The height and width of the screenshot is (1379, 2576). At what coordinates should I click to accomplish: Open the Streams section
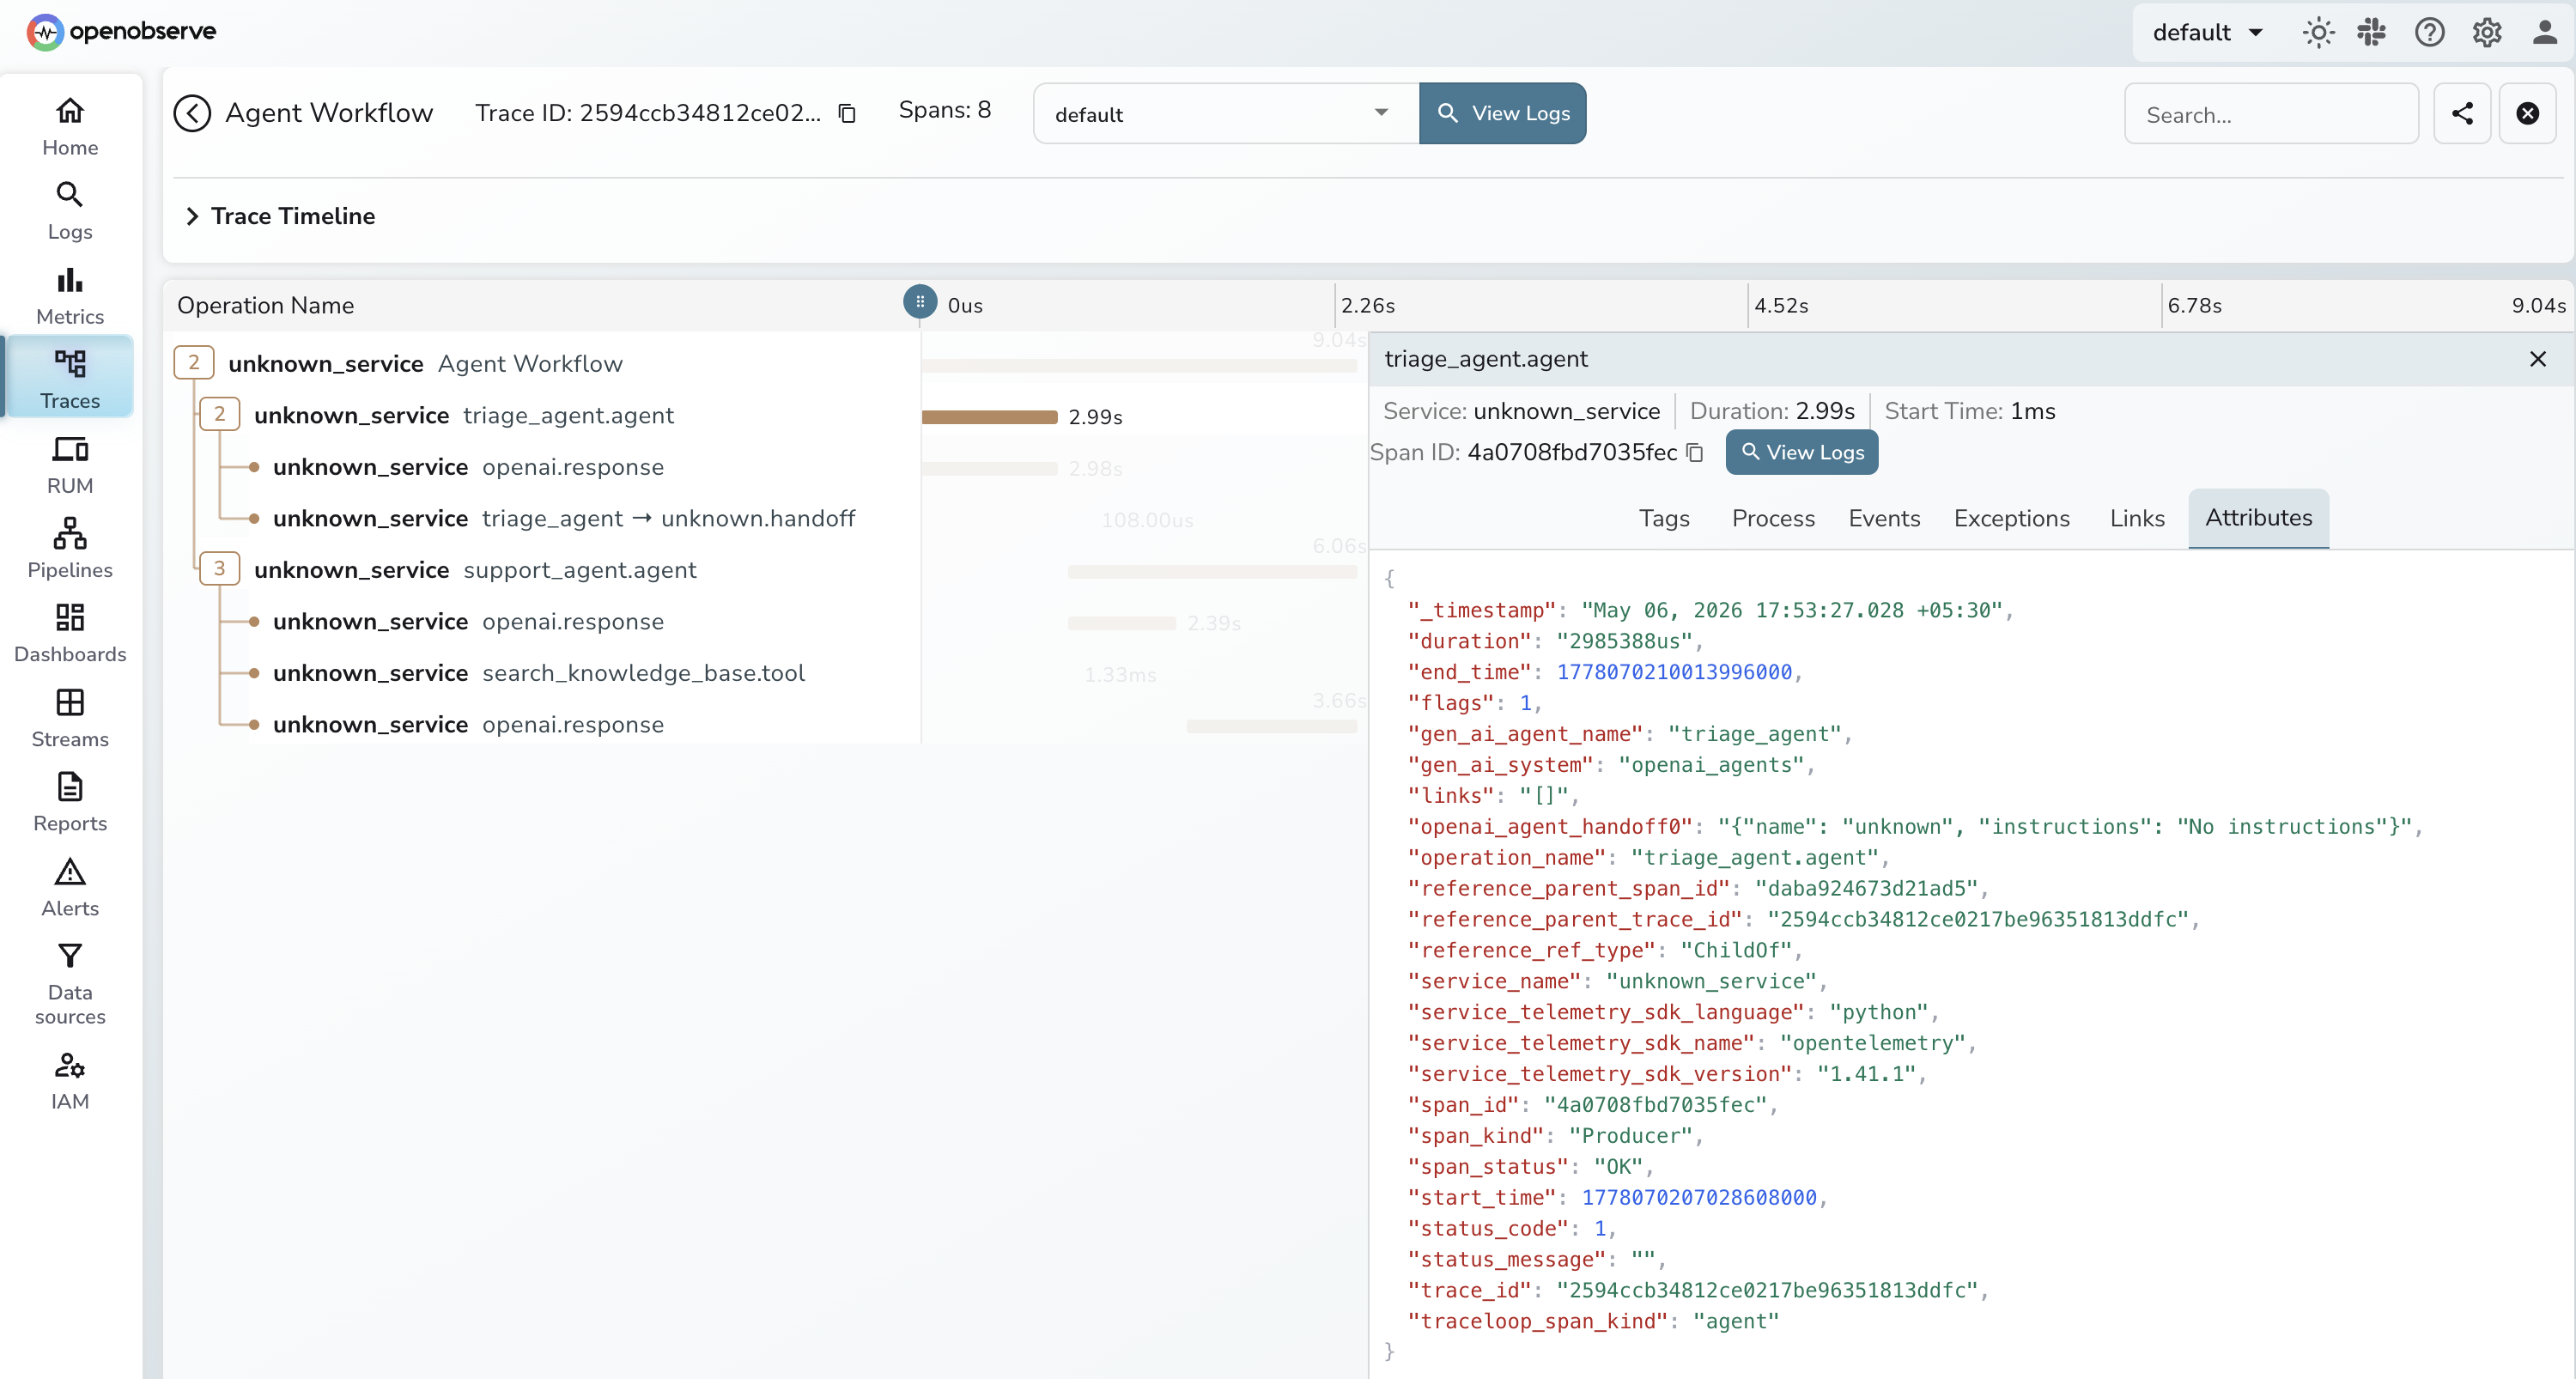70,717
